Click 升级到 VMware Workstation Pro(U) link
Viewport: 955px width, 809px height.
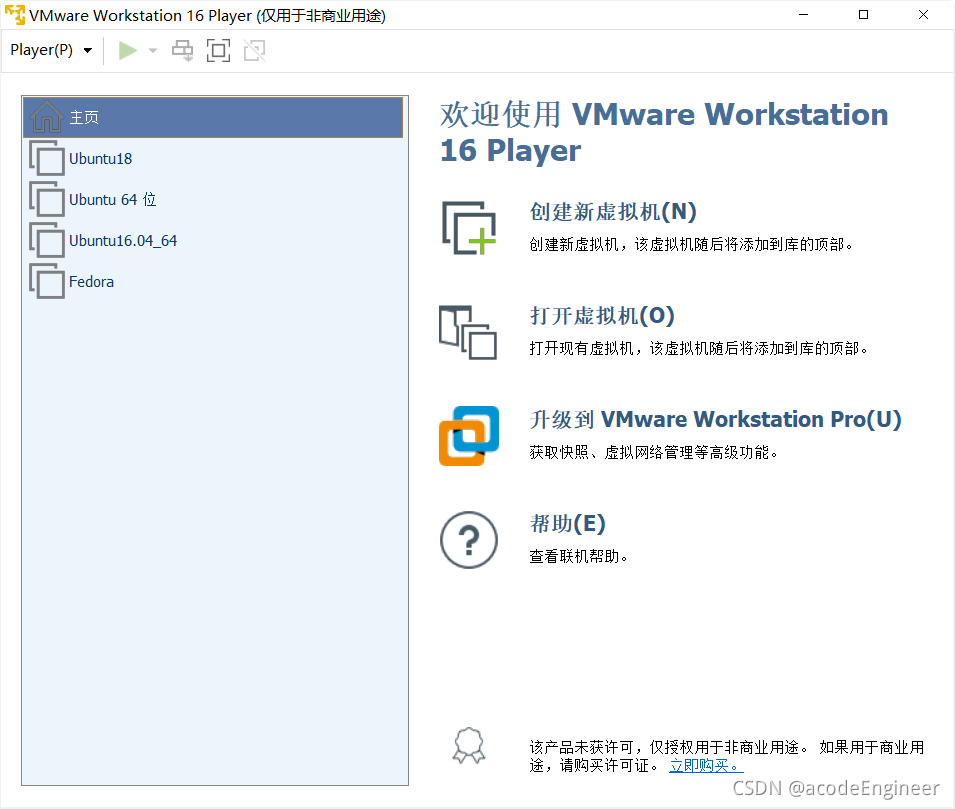point(715,420)
